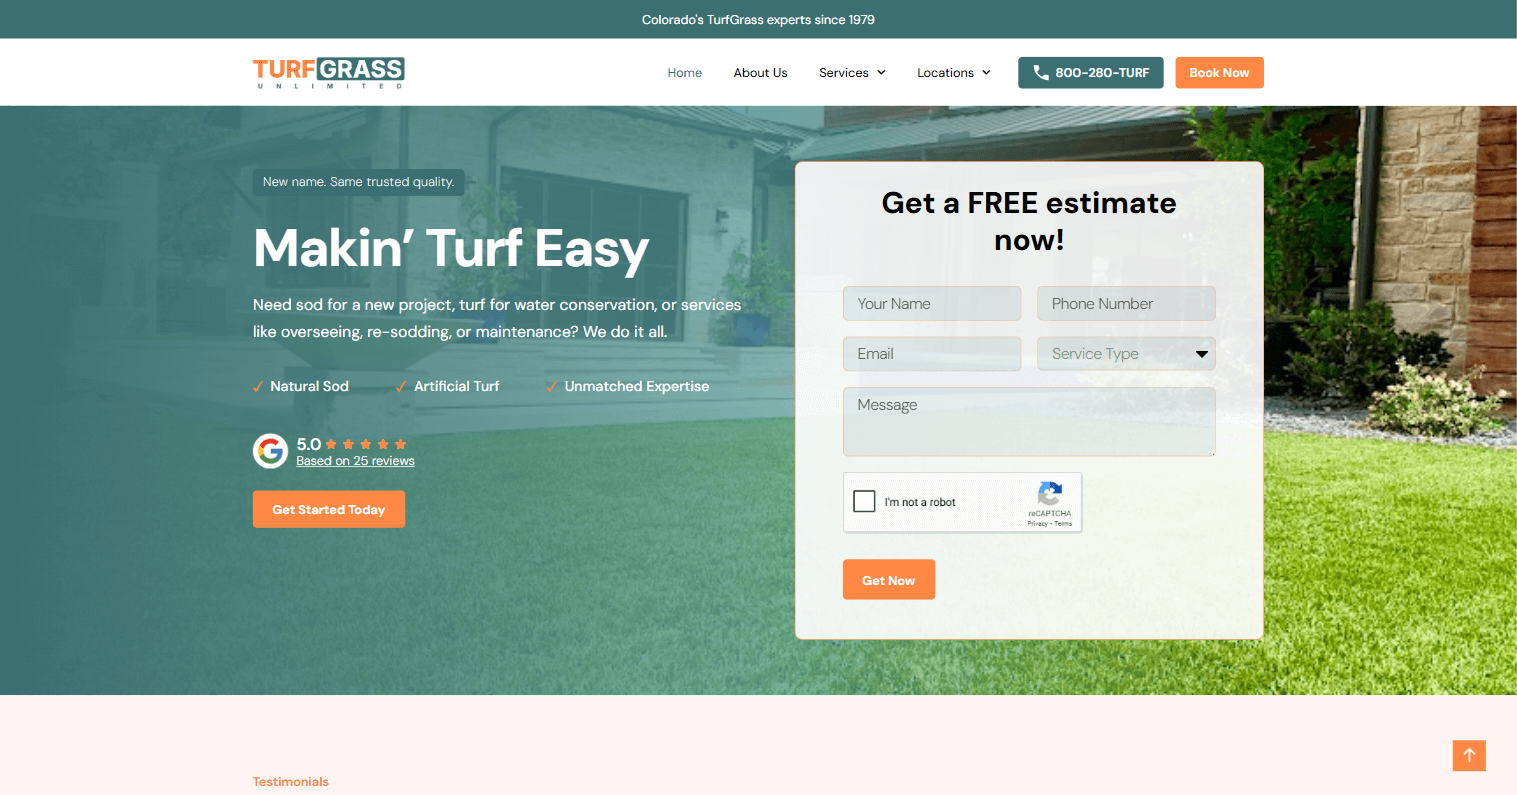Image resolution: width=1517 pixels, height=795 pixels.
Task: Check the I'm not a robot box
Action: 864,501
